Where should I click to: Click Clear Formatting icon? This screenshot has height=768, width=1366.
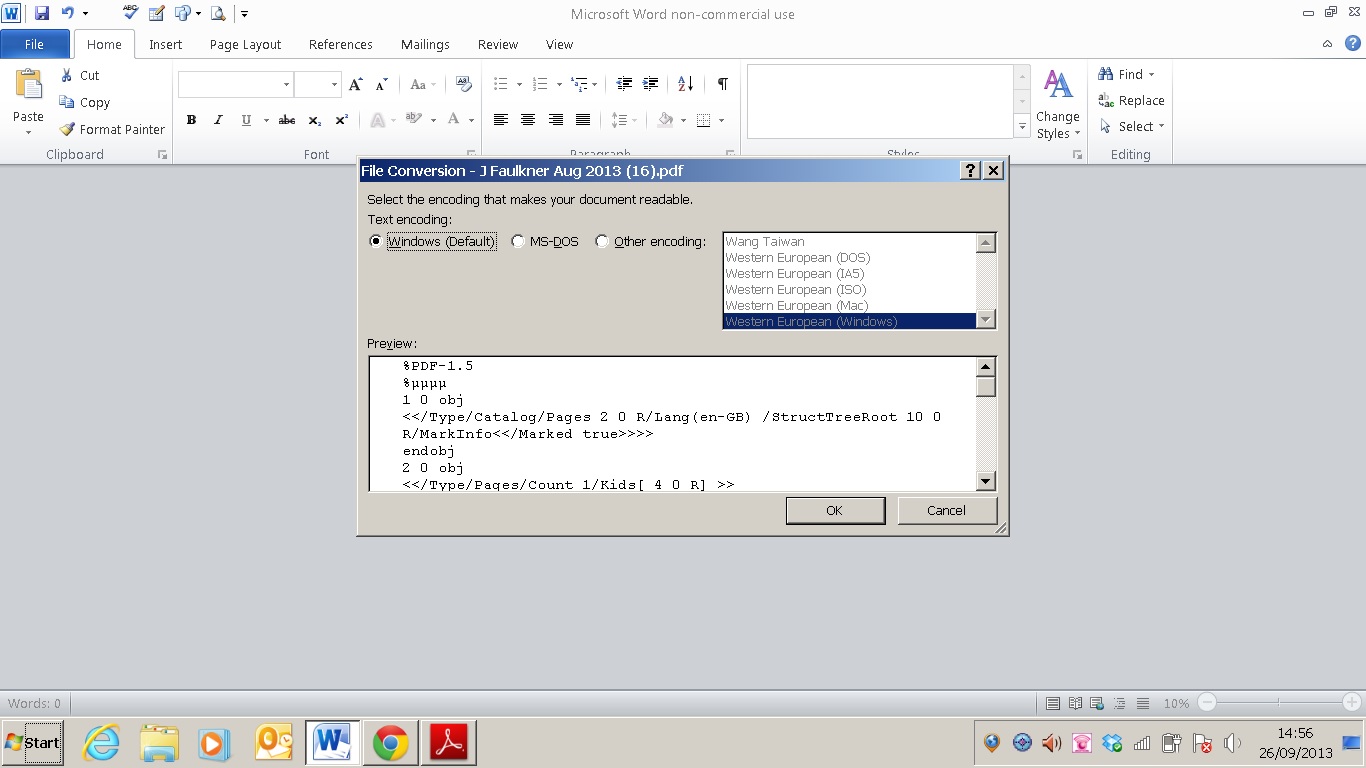tap(463, 85)
